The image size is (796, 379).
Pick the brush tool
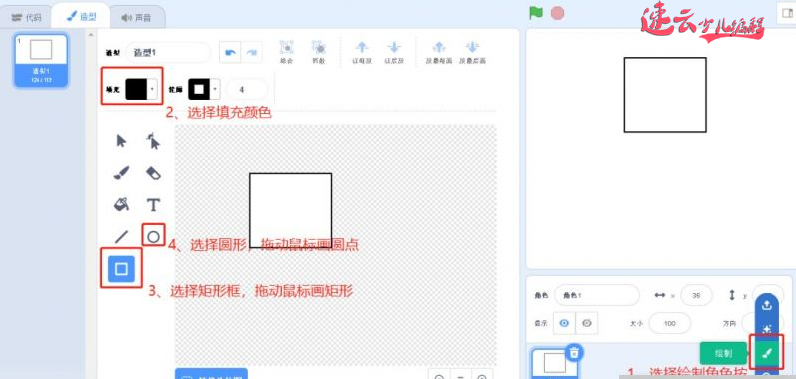tap(121, 173)
